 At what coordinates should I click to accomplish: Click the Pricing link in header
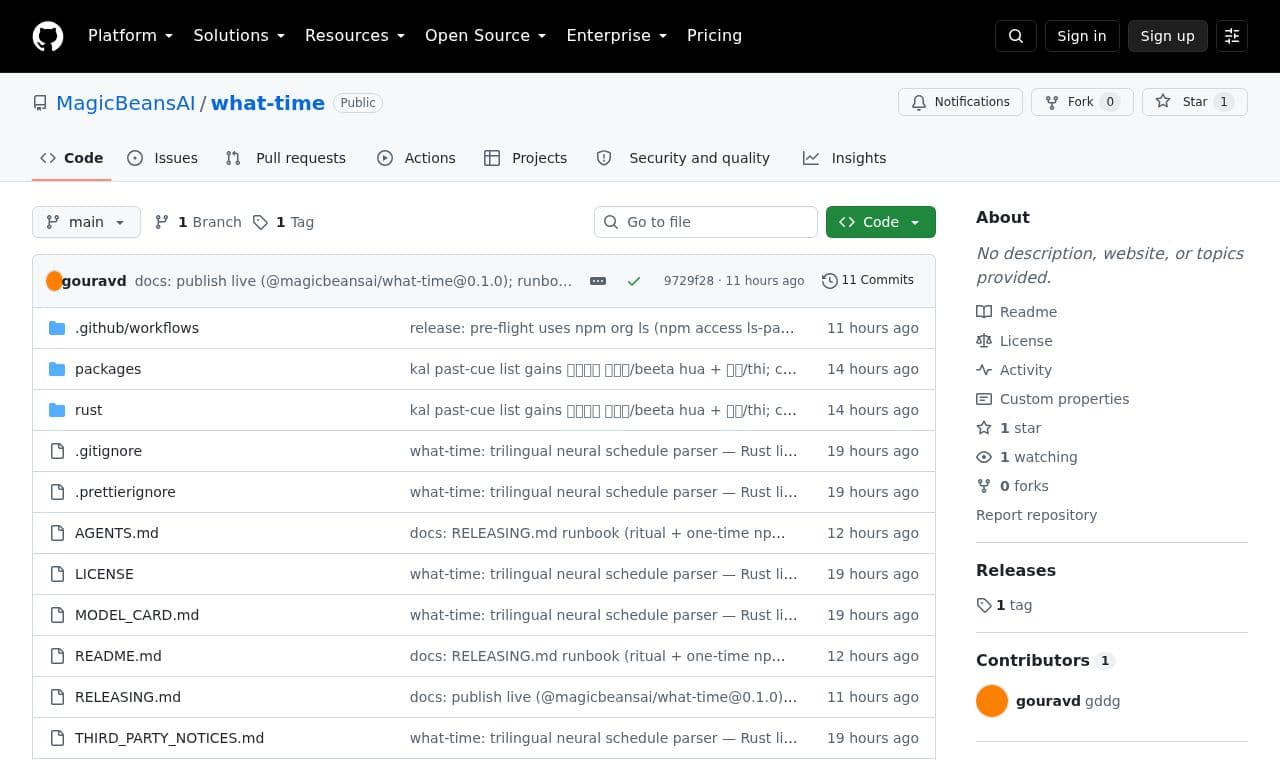tap(714, 36)
